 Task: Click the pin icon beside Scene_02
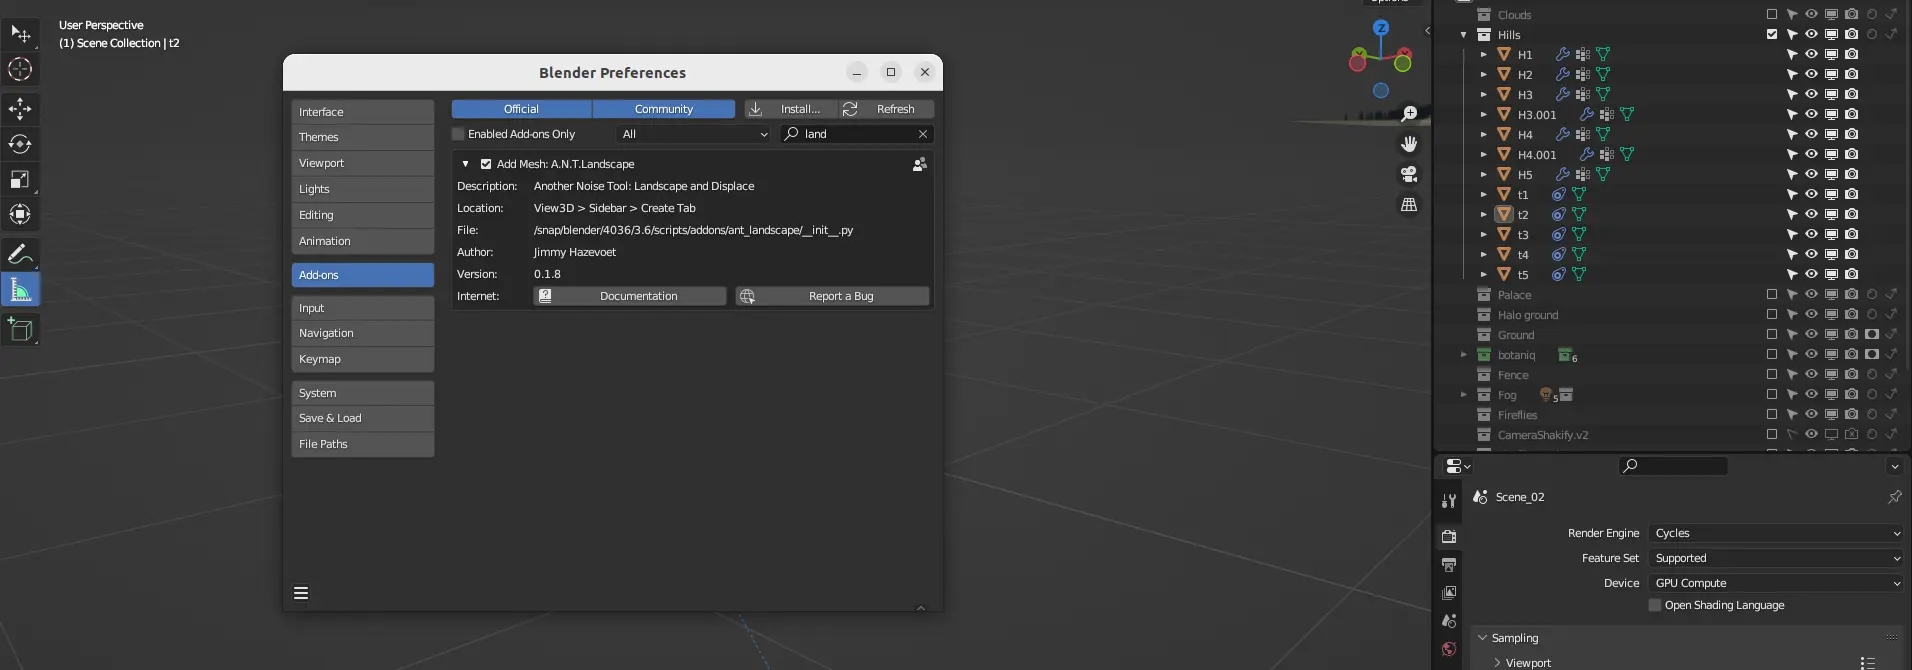1894,497
